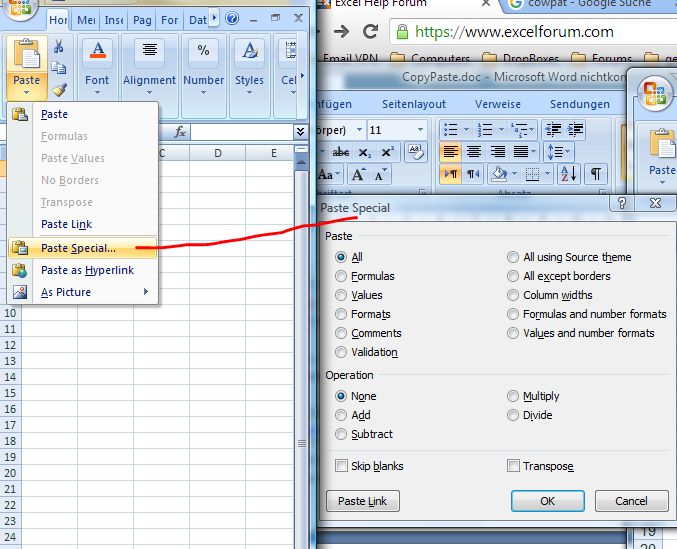Select the Multiply operation radio
The height and width of the screenshot is (549, 677).
(x=513, y=396)
